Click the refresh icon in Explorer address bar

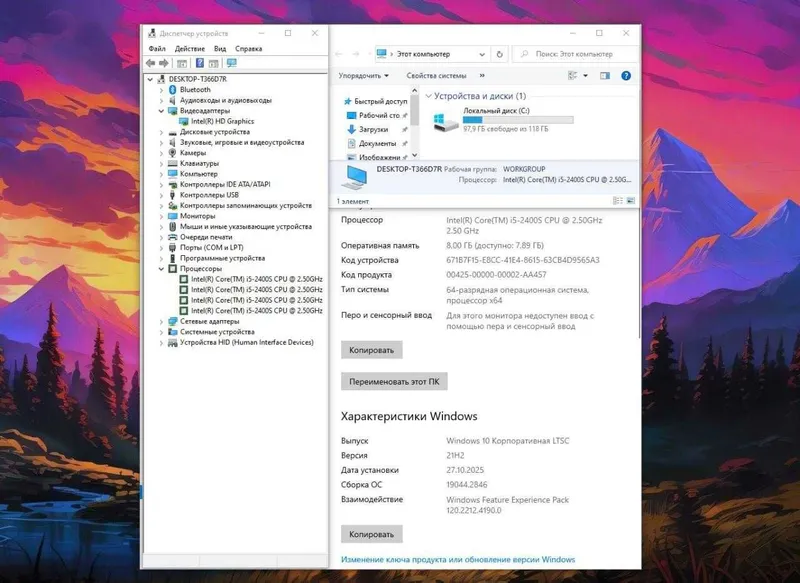click(499, 54)
